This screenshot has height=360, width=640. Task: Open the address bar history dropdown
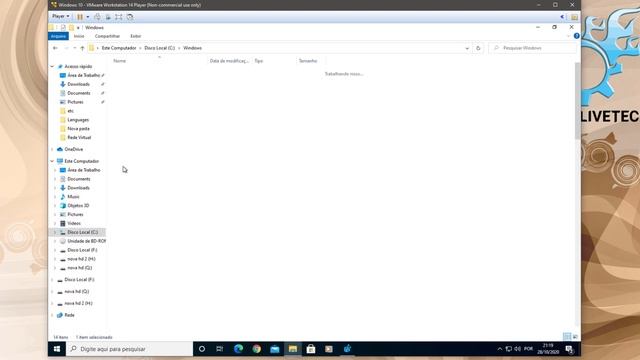point(467,48)
